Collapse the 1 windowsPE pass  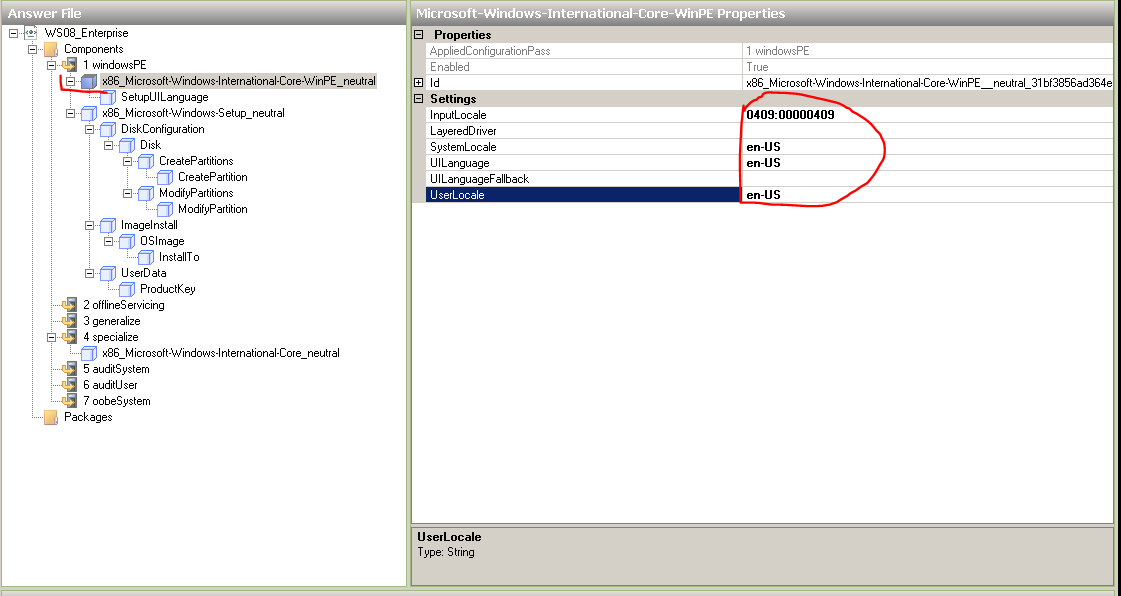tap(51, 65)
